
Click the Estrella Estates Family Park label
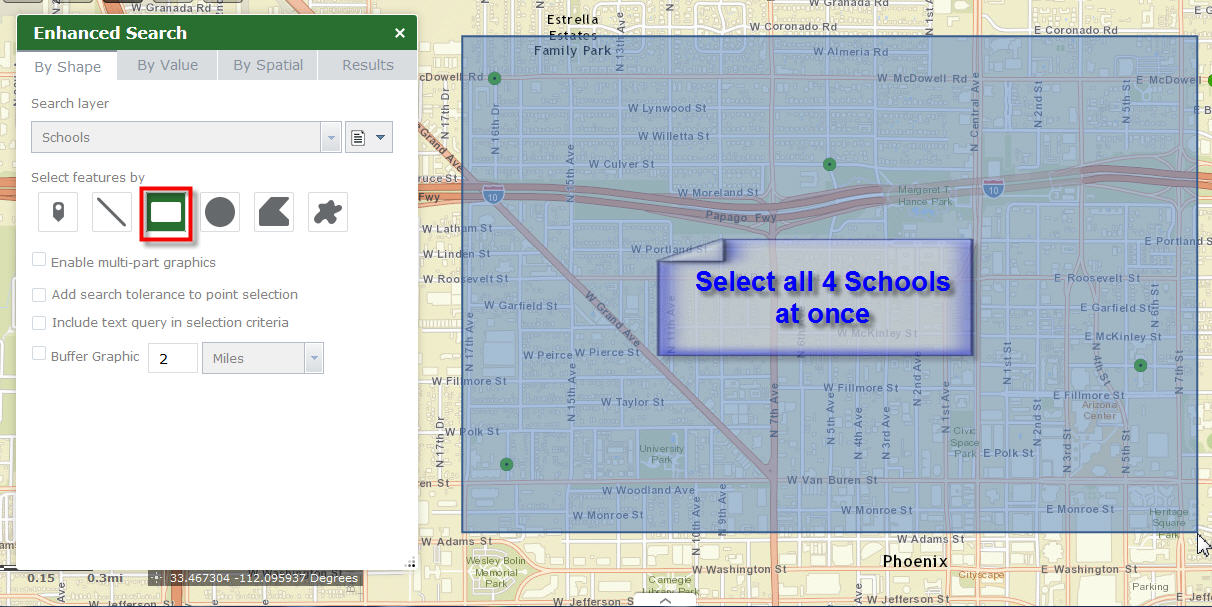click(572, 35)
